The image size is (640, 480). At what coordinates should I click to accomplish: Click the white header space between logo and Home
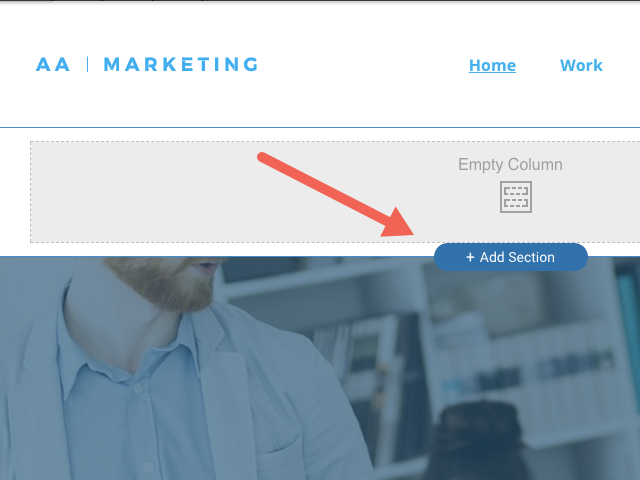click(x=363, y=64)
